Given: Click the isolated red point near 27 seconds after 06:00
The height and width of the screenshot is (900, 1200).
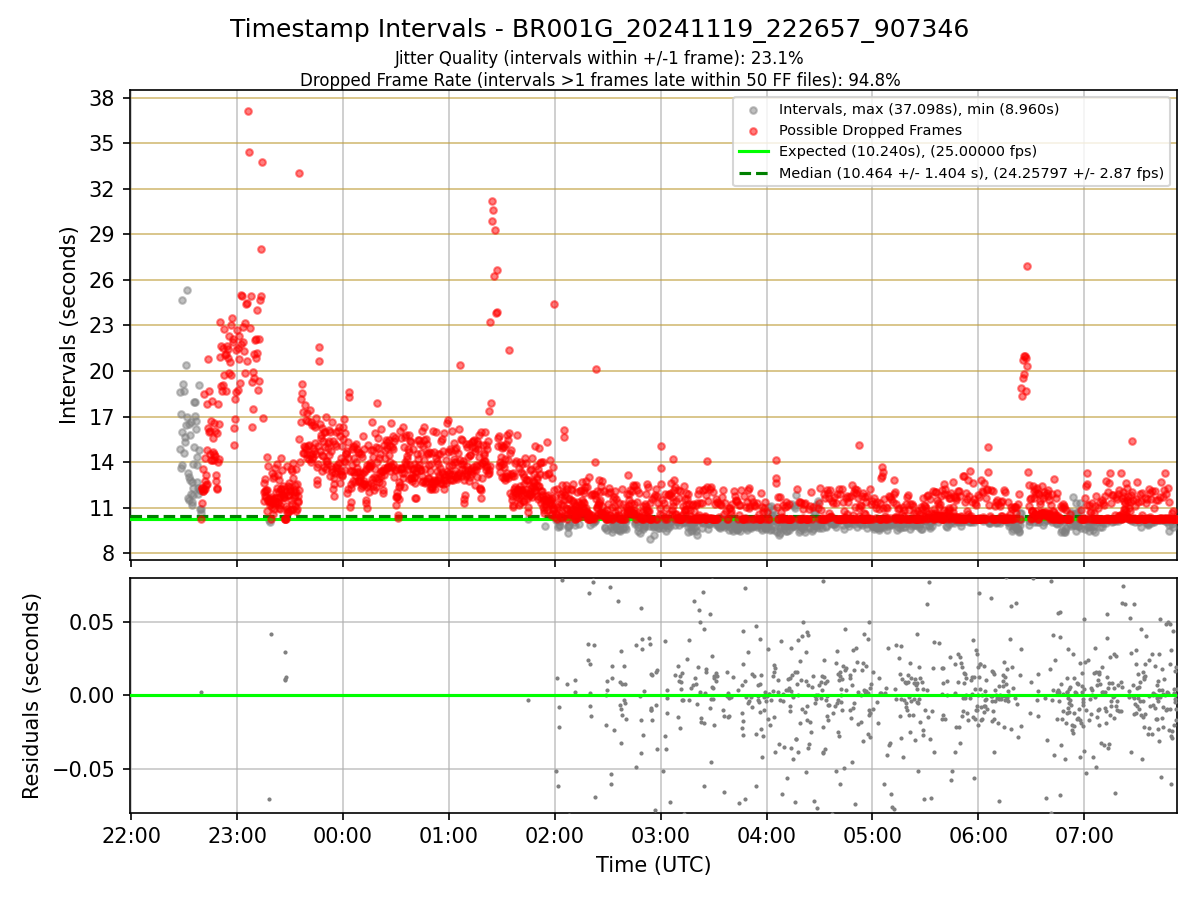Looking at the screenshot, I should click(1027, 266).
